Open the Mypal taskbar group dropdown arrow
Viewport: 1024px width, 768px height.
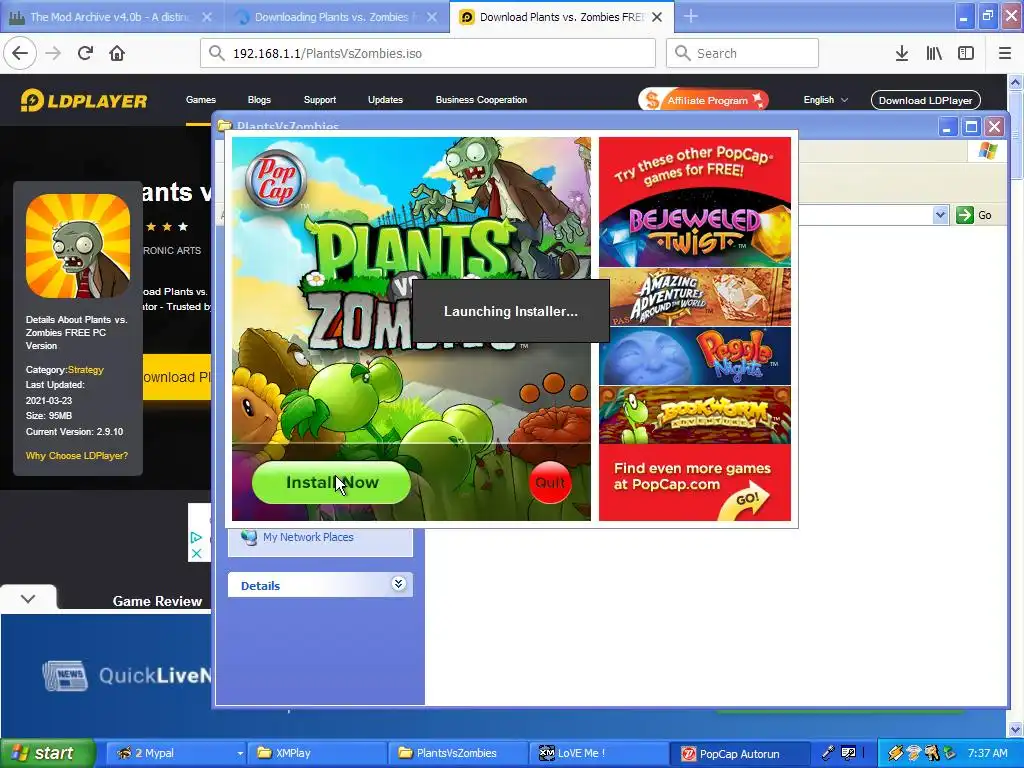click(x=240, y=754)
